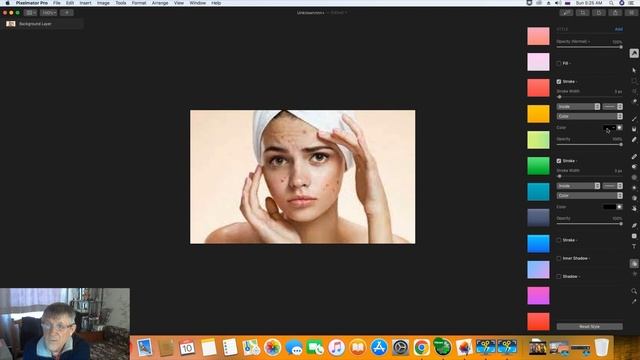Open the View menu
The width and height of the screenshot is (640, 360).
[179, 3]
